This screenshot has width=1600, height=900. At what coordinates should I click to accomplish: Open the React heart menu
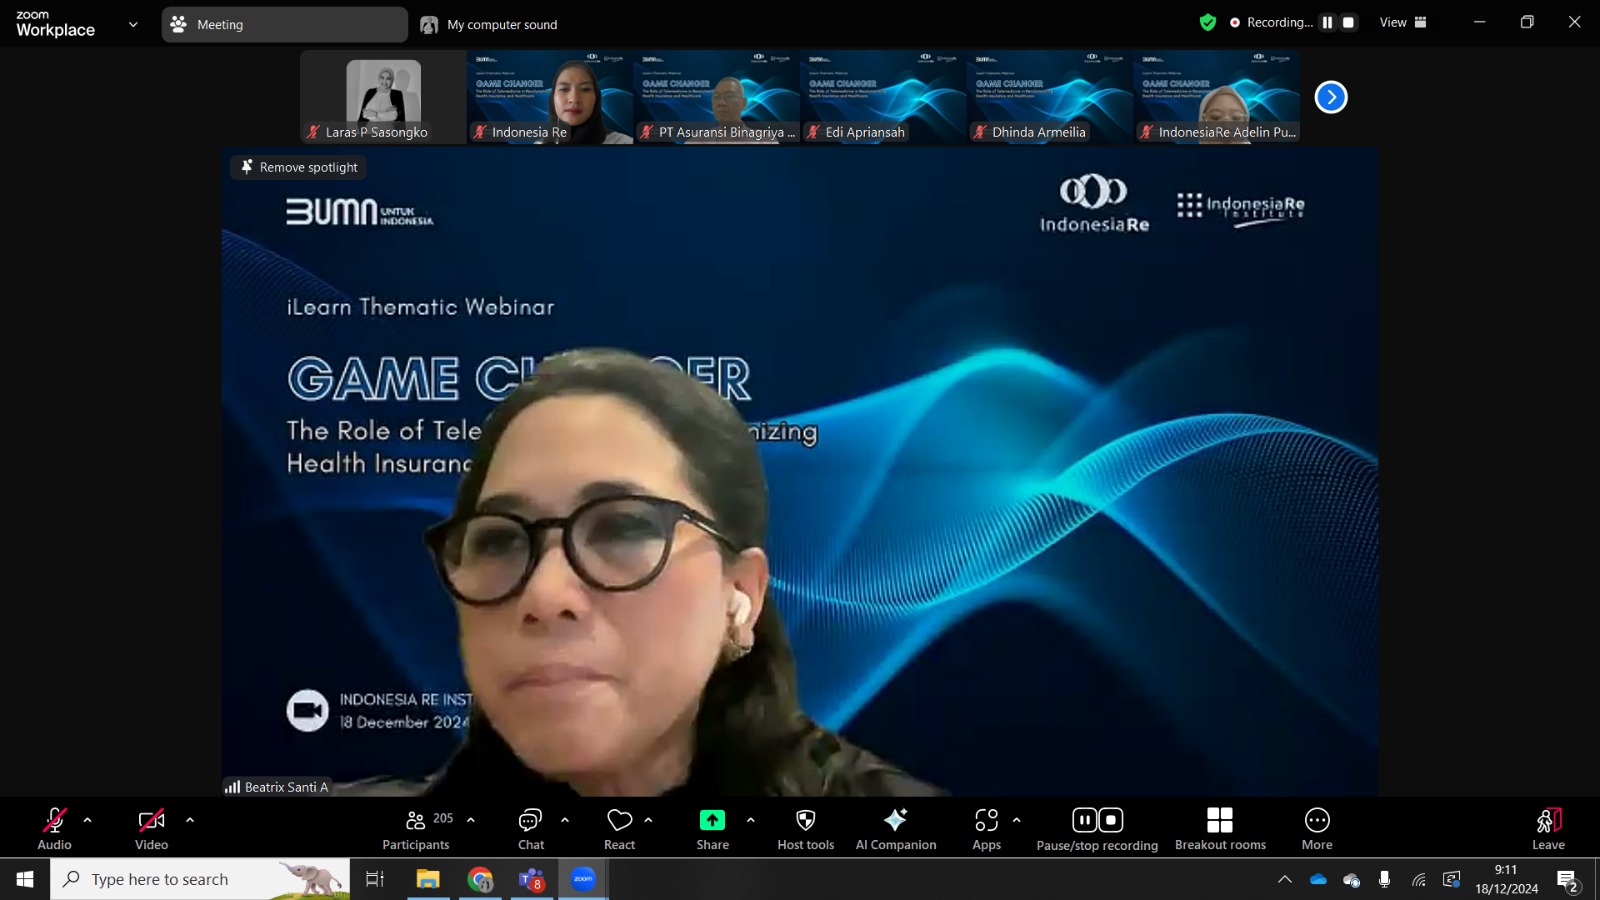pos(620,829)
